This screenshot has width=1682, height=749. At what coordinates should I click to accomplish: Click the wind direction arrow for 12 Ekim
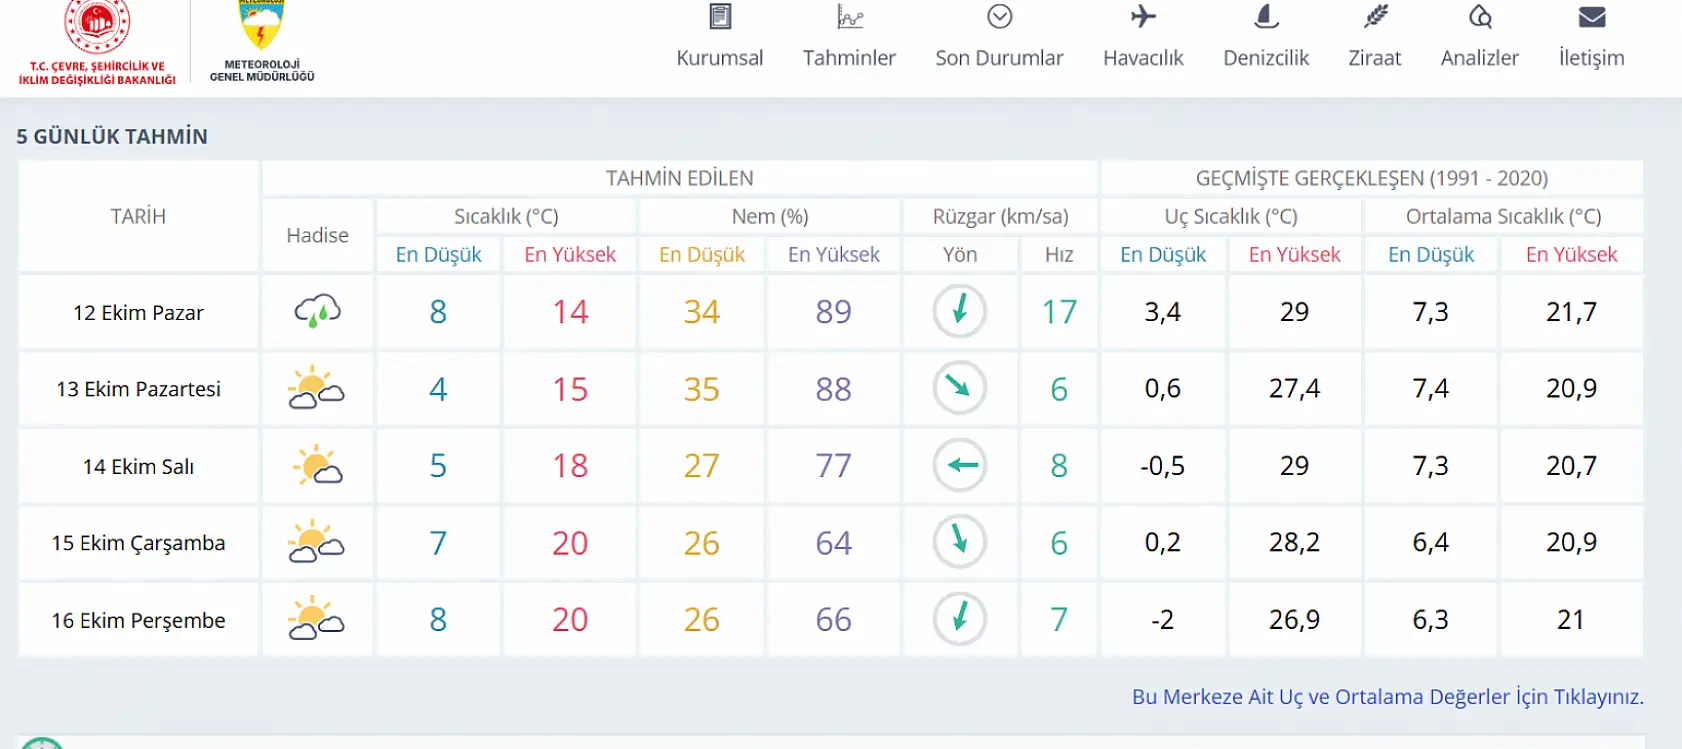tap(960, 311)
